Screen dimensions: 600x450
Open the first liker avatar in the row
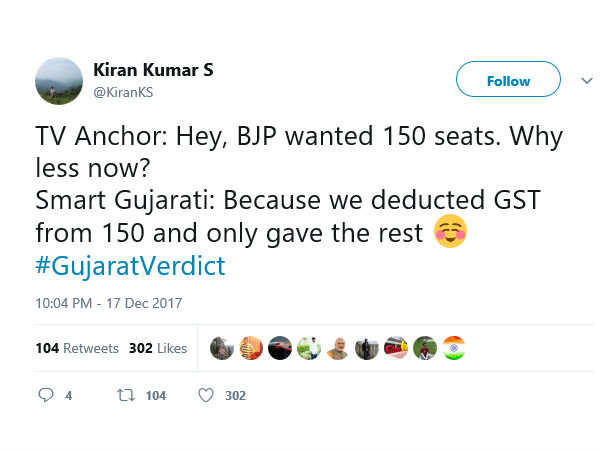(x=222, y=348)
